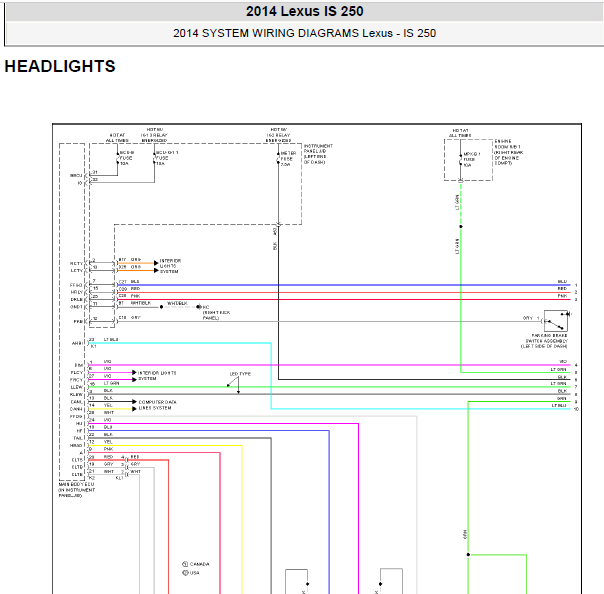Click 'HOT AT ALL TIMES' above left fuse

tap(117, 138)
